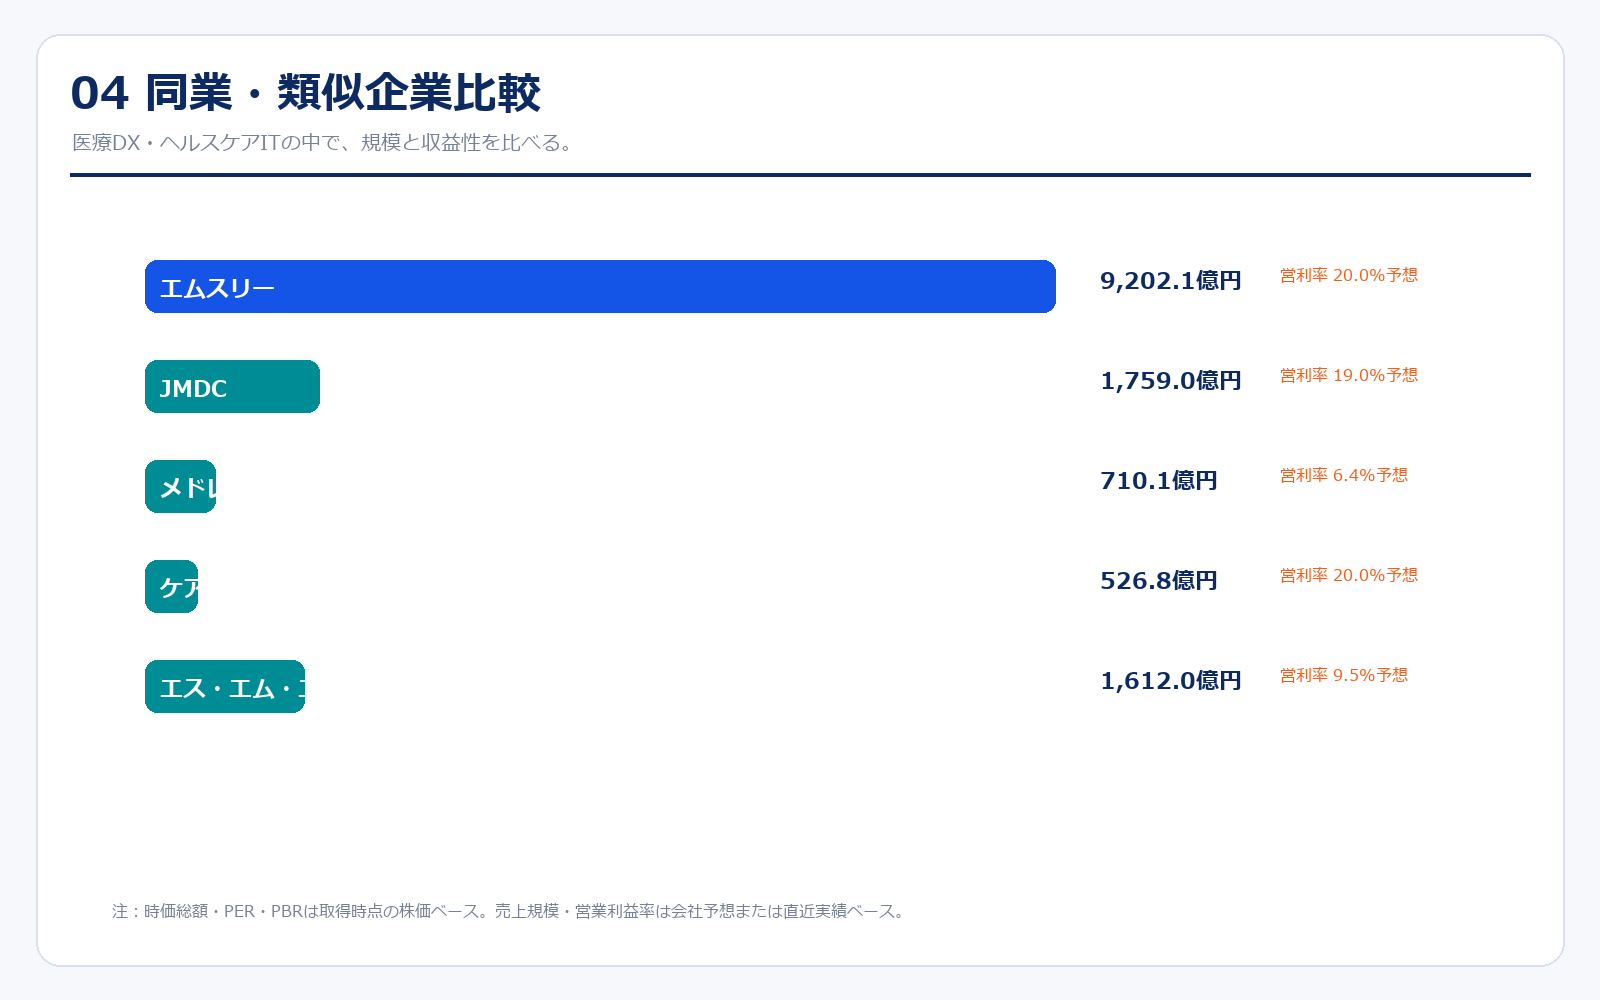Select the truncated メドレ bar
1600x1000 pixels.
tap(180, 487)
